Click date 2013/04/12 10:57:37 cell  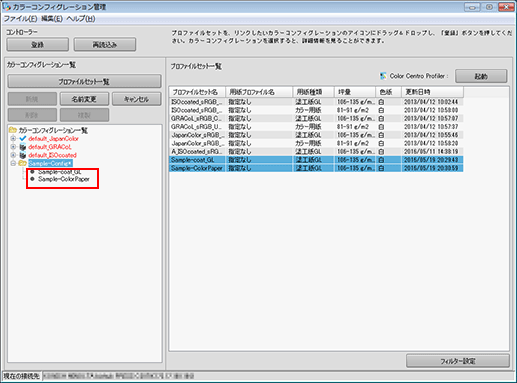click(x=431, y=127)
